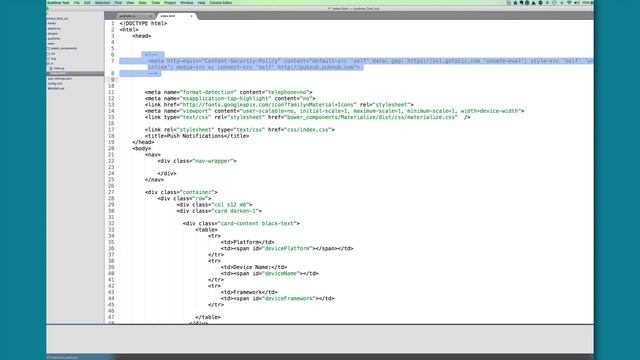This screenshot has width=640, height=360.
Task: Expand the plugins folder in sidebar
Action: (x=53, y=33)
